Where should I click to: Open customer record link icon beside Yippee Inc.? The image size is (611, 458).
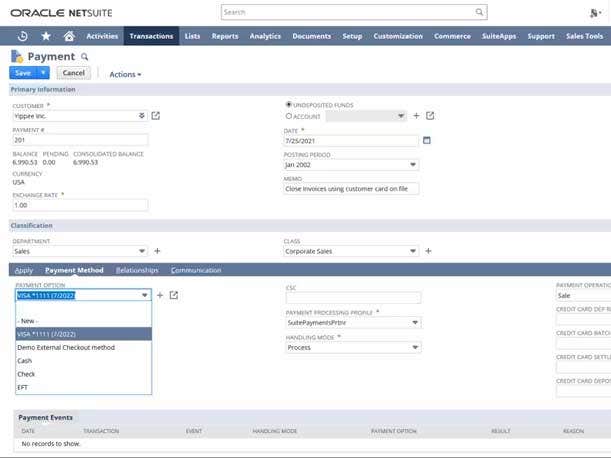tap(156, 116)
